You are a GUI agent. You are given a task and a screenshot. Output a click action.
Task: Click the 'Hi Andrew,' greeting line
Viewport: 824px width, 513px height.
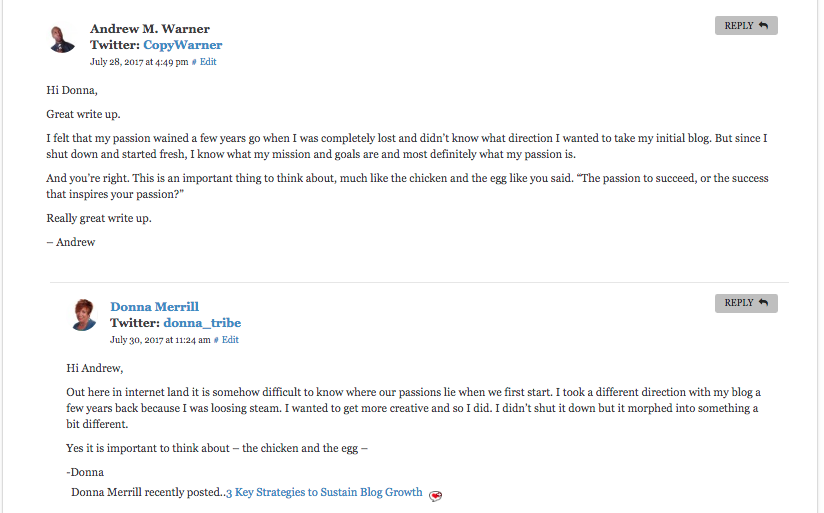tap(95, 368)
